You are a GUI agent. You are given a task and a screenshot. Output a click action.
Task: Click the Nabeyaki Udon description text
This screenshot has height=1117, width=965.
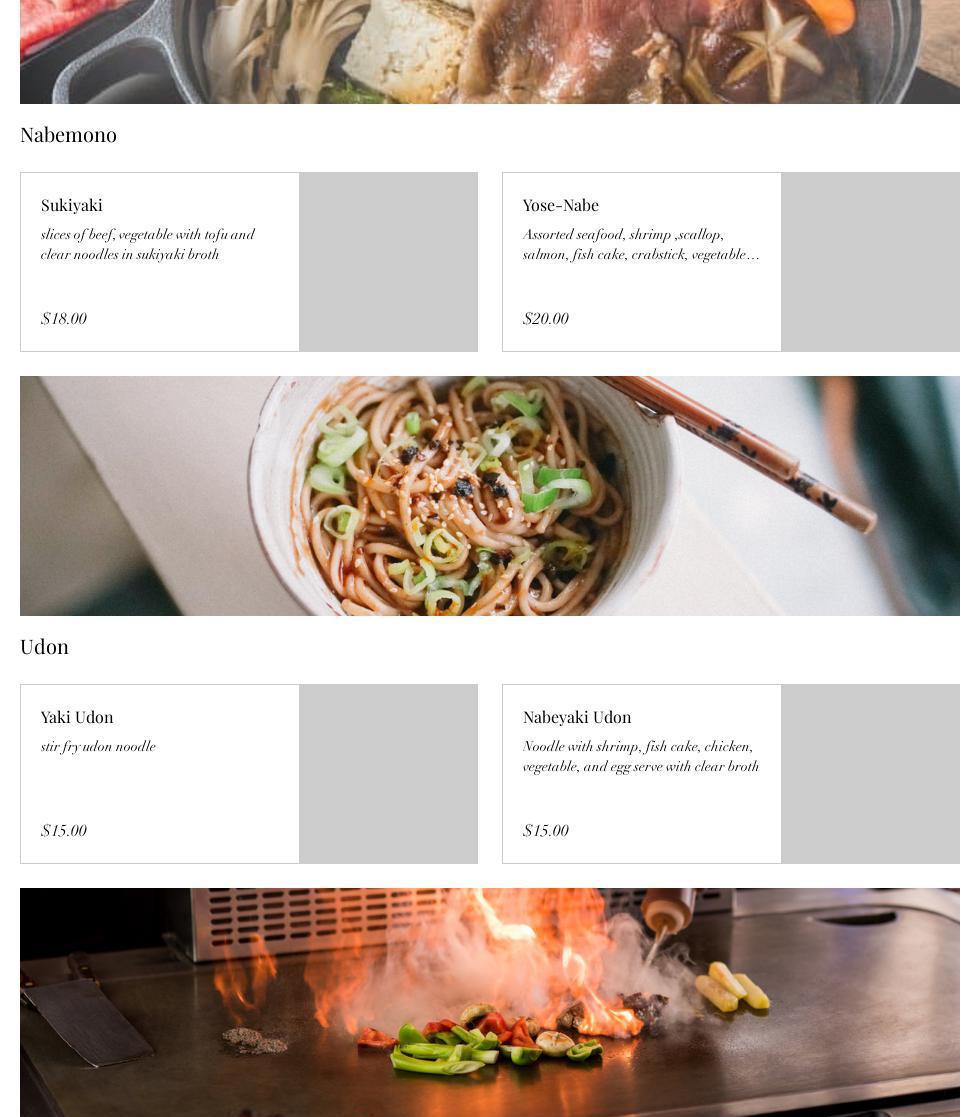(641, 757)
